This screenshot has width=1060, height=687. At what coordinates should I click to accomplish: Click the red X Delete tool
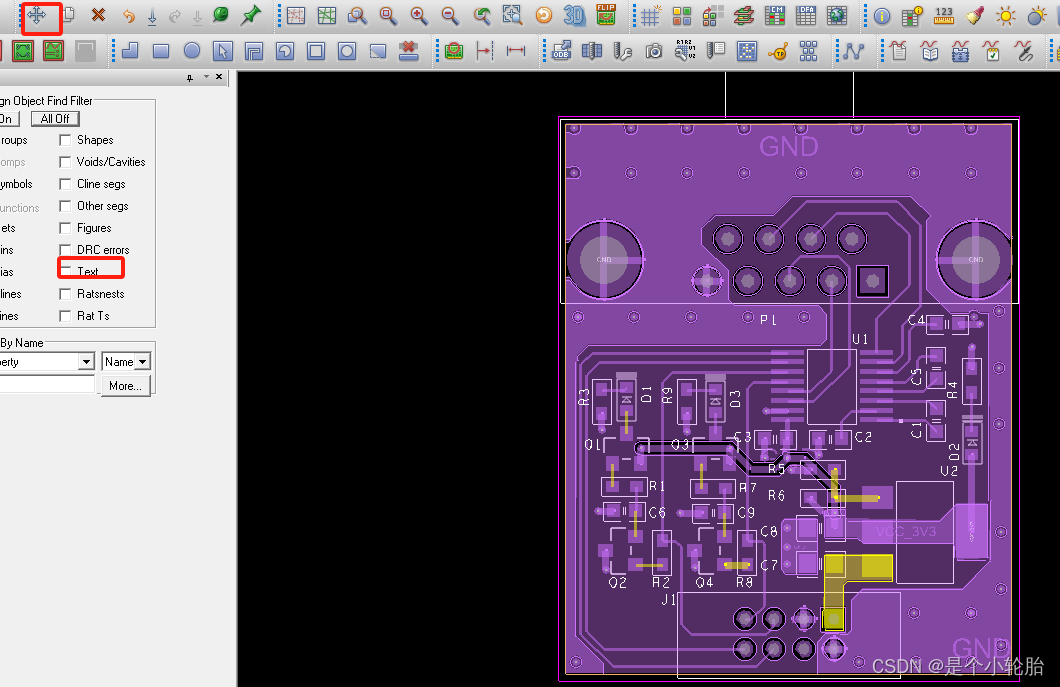96,16
